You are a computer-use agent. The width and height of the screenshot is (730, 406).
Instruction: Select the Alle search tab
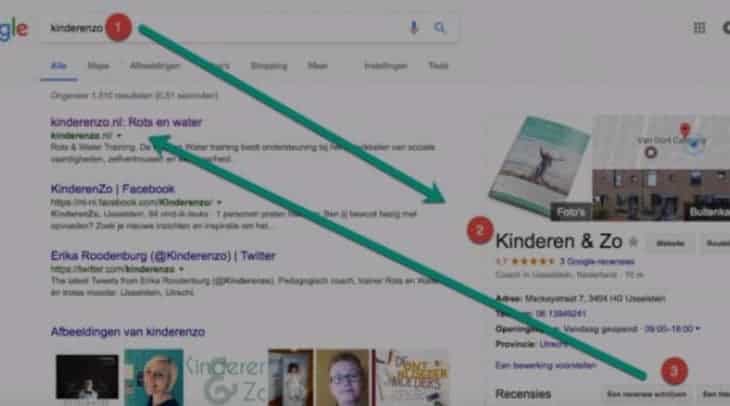58,66
